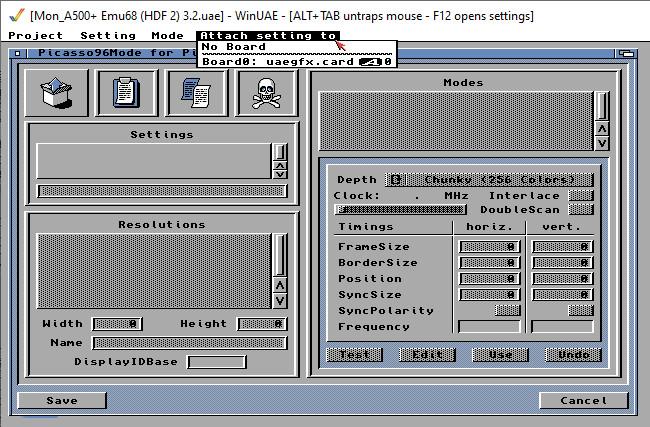The width and height of the screenshot is (650, 427).
Task: Click the WinUAE checkmark title icon
Action: pyautogui.click(x=17, y=16)
